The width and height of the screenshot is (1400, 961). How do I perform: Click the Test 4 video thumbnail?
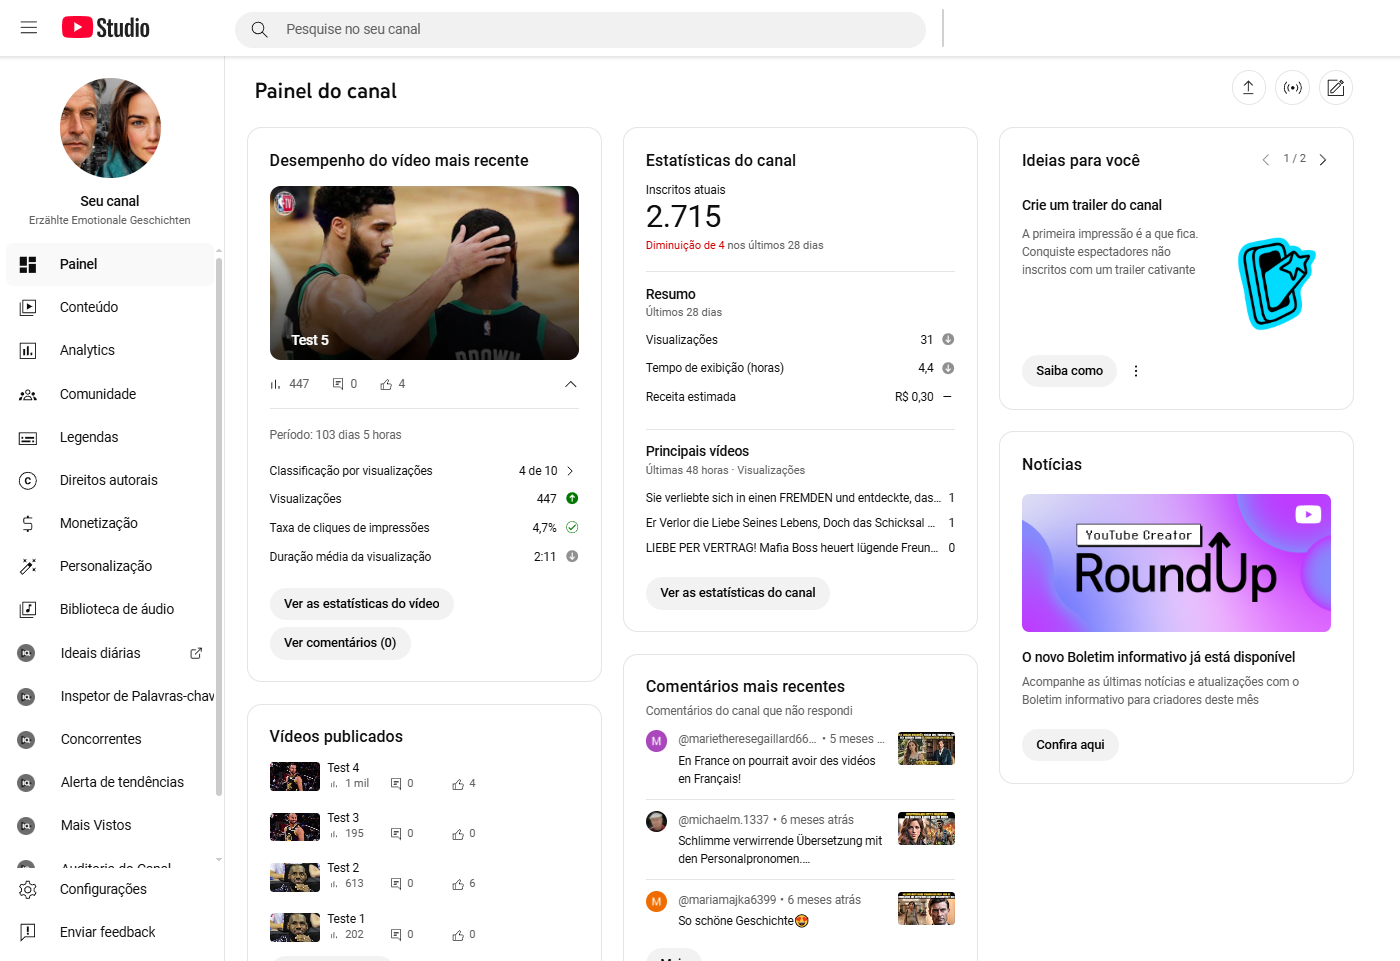(295, 776)
